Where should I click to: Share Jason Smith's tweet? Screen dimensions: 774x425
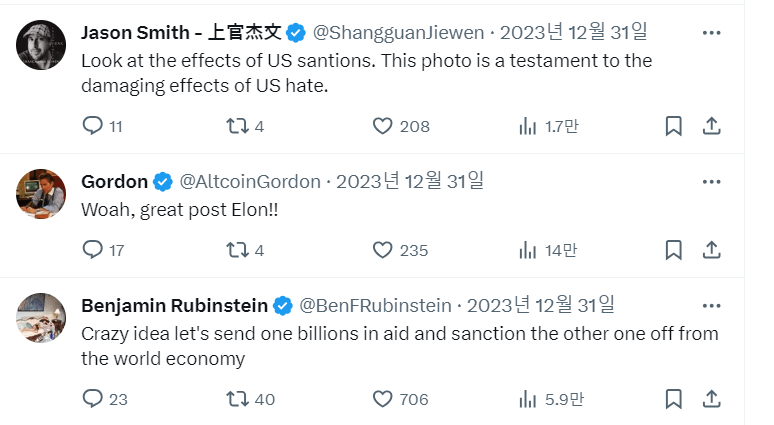pos(712,126)
